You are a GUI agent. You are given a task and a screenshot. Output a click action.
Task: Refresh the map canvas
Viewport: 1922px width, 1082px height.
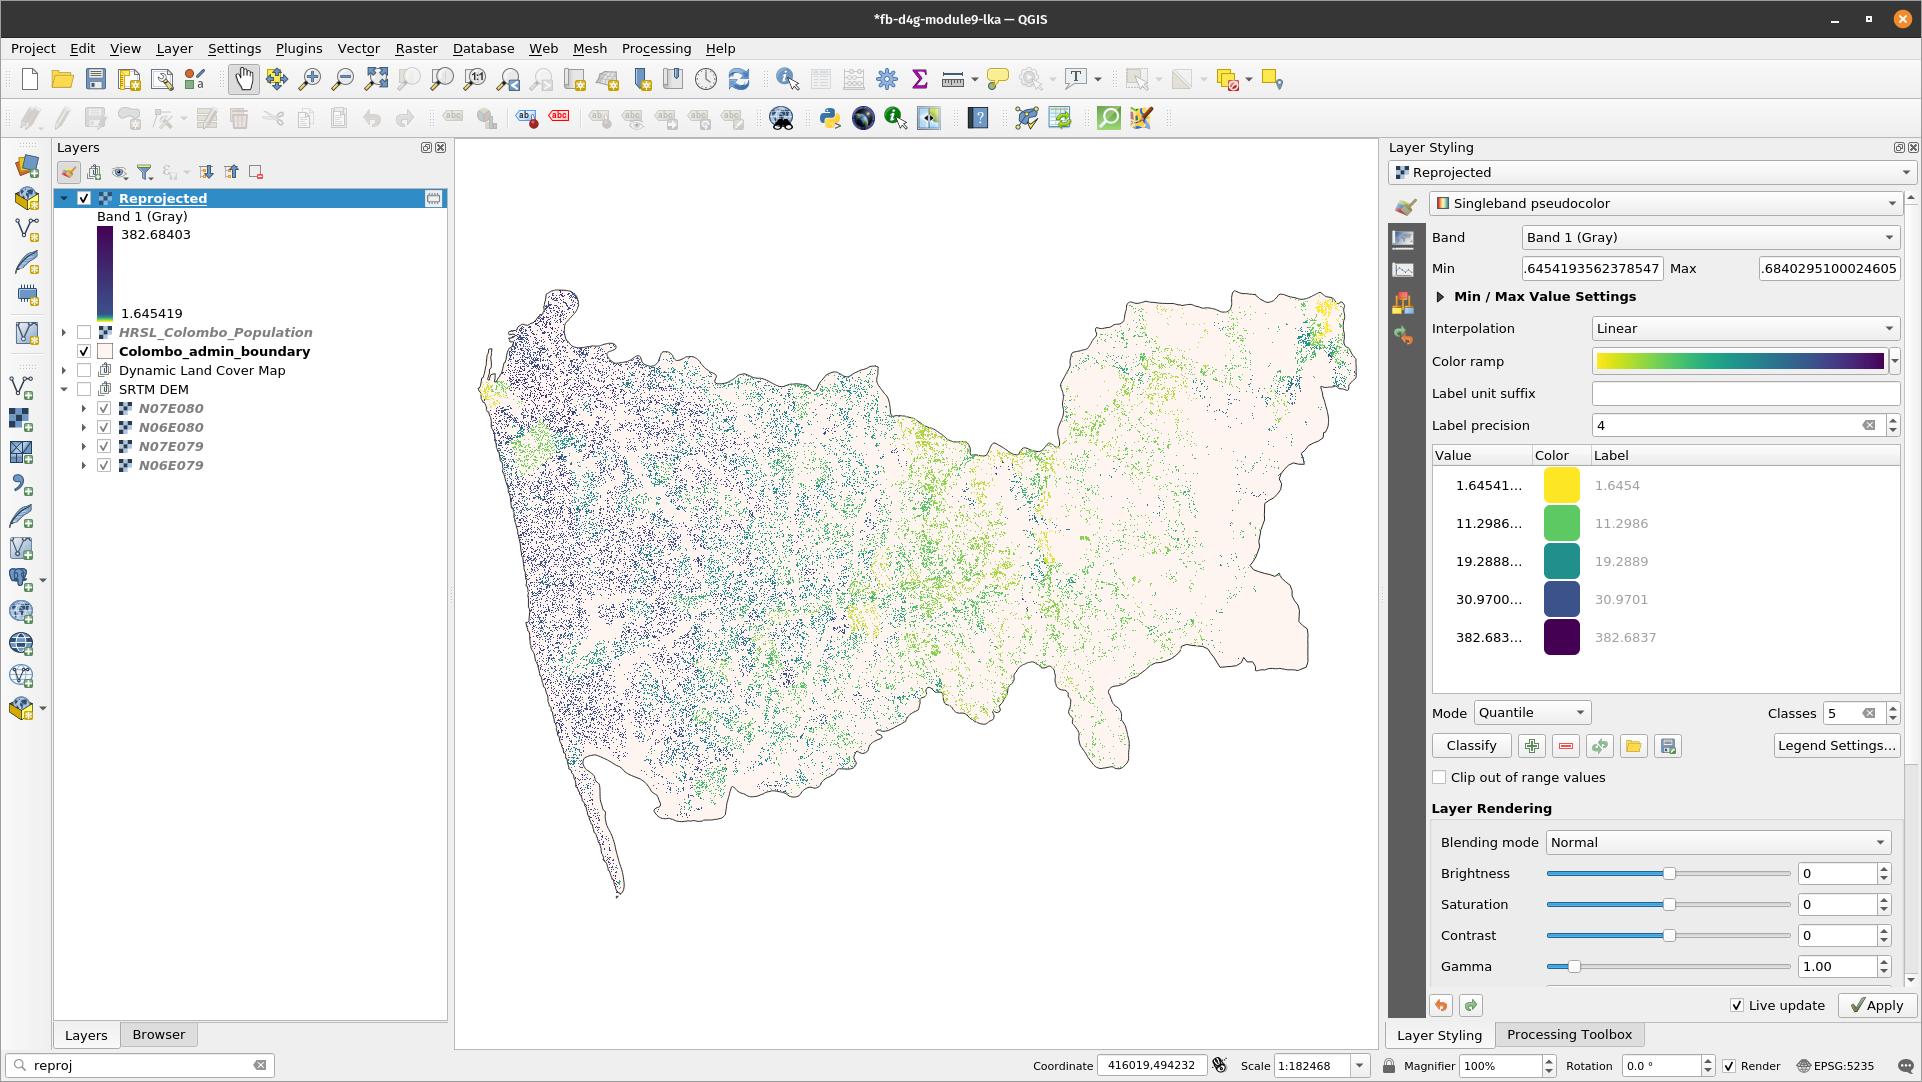[x=739, y=80]
